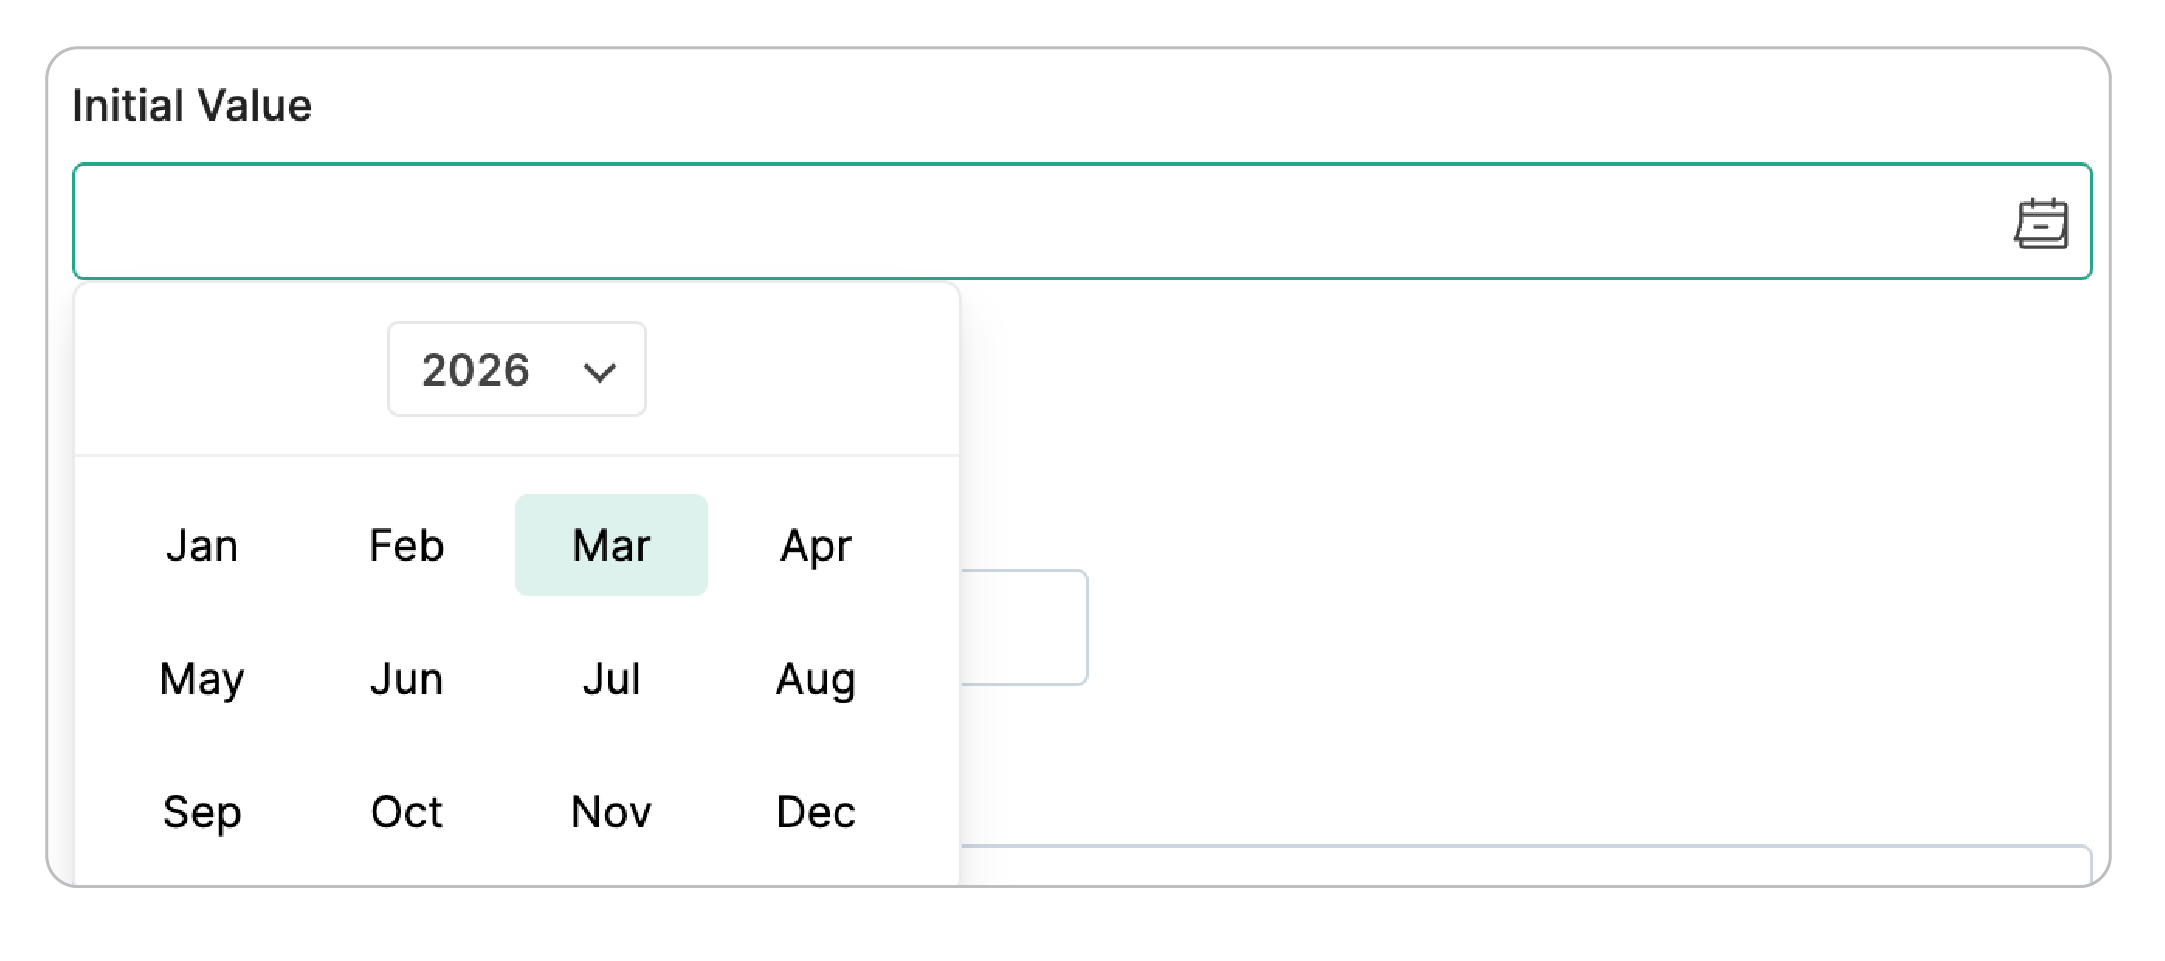
Task: Choose the highlighted Mar month
Action: [611, 546]
